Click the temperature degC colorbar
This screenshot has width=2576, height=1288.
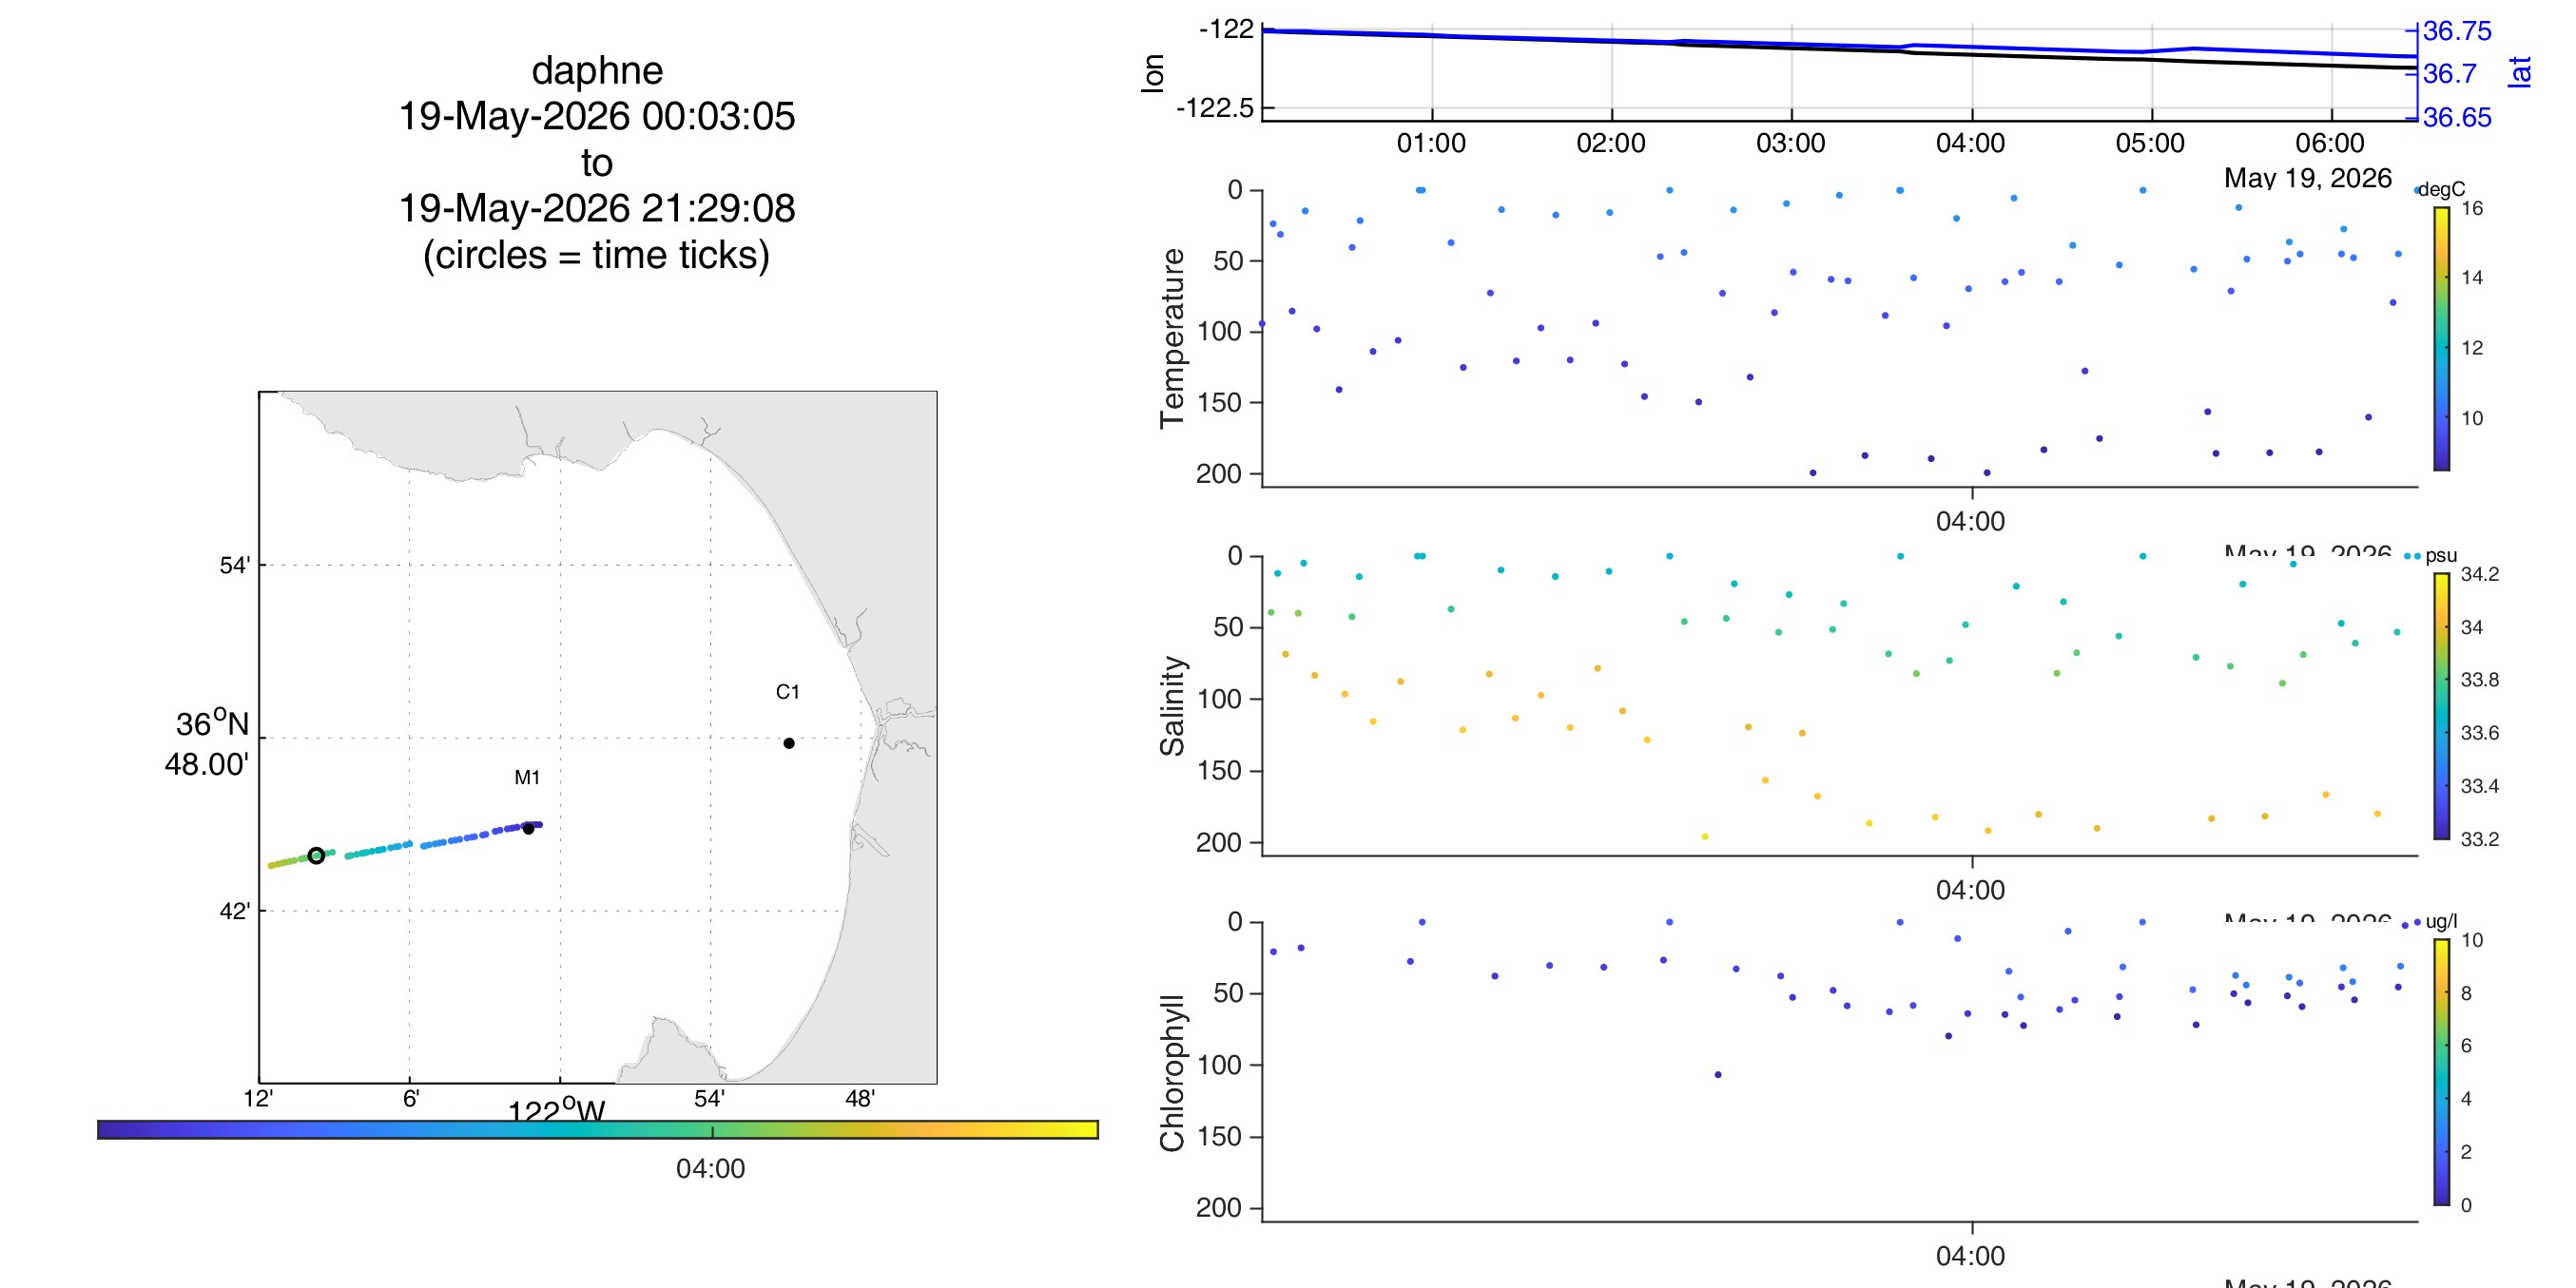pyautogui.click(x=2441, y=338)
